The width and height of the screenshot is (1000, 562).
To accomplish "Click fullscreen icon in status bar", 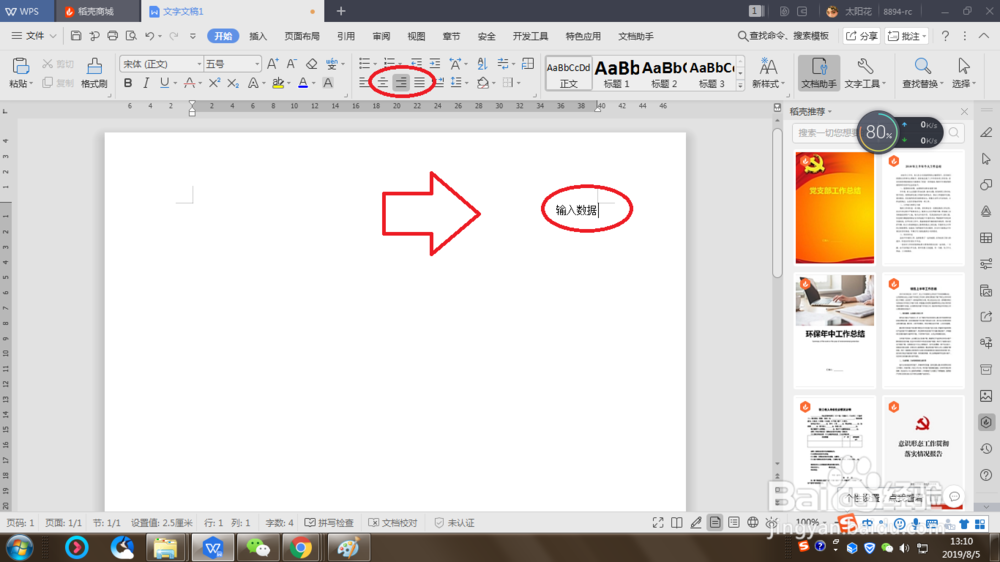I will (x=658, y=522).
